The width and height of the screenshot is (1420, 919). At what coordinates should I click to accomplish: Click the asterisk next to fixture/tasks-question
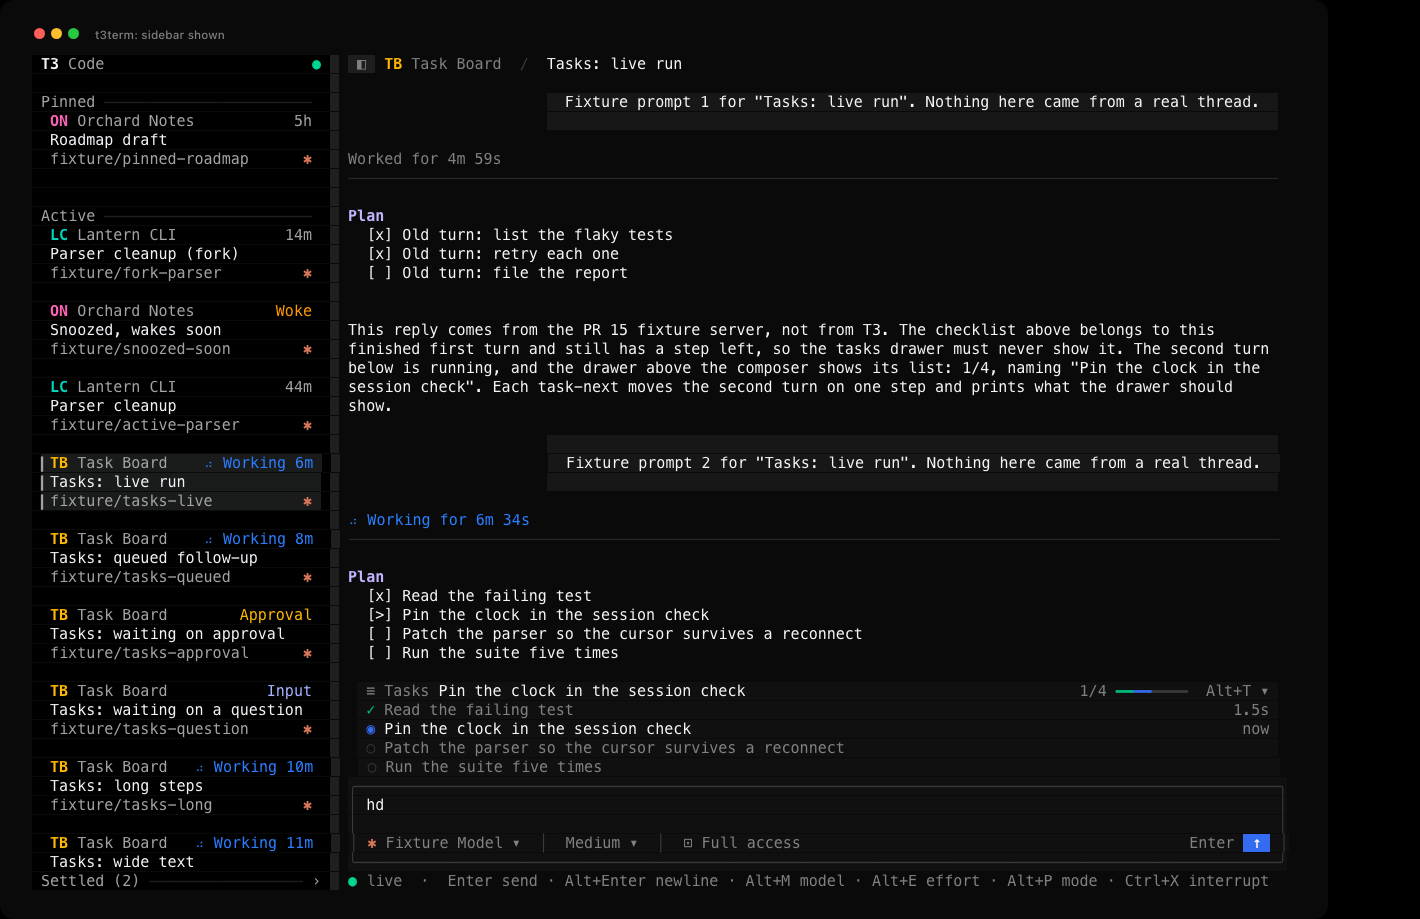coord(307,729)
